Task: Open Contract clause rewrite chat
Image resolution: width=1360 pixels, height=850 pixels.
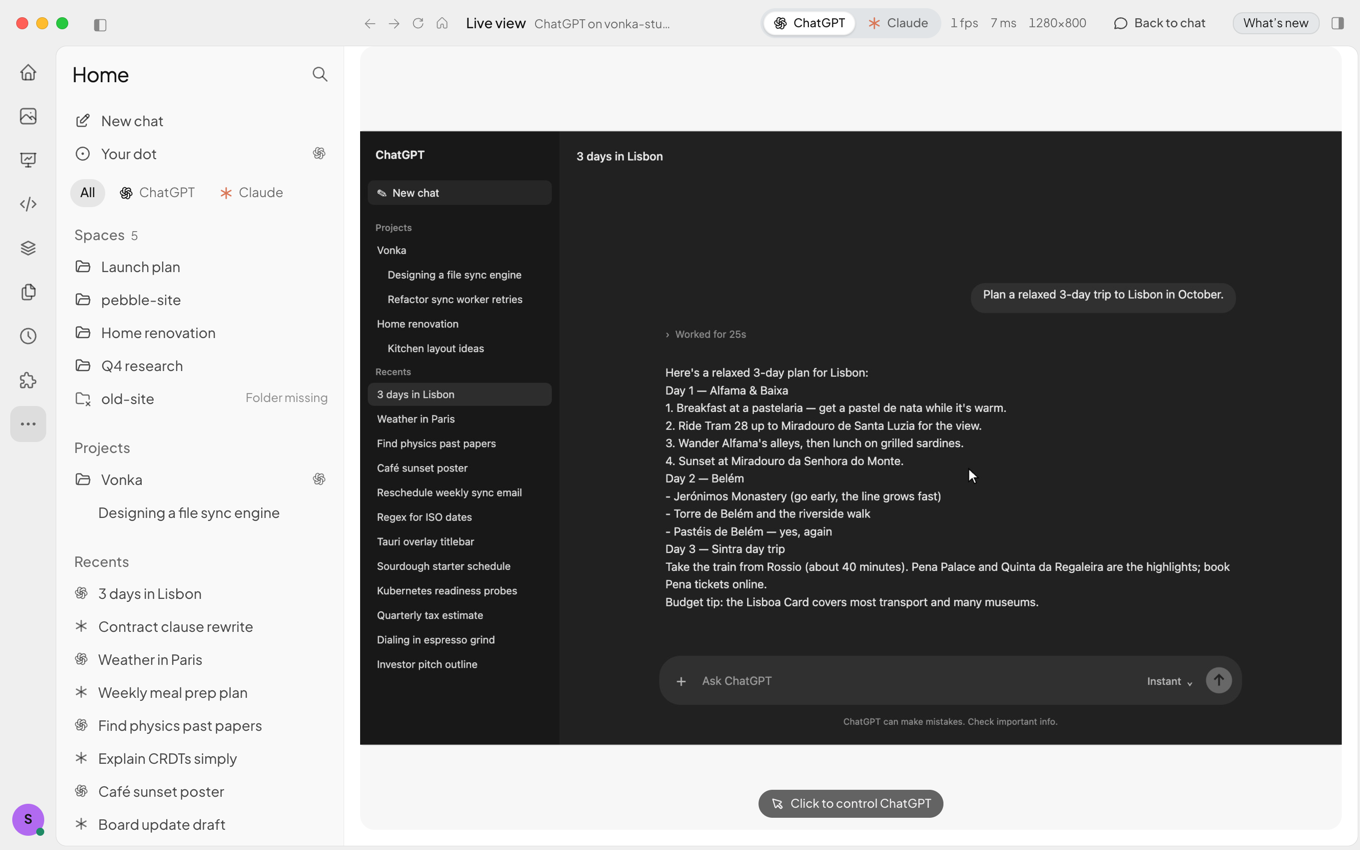Action: tap(201, 627)
